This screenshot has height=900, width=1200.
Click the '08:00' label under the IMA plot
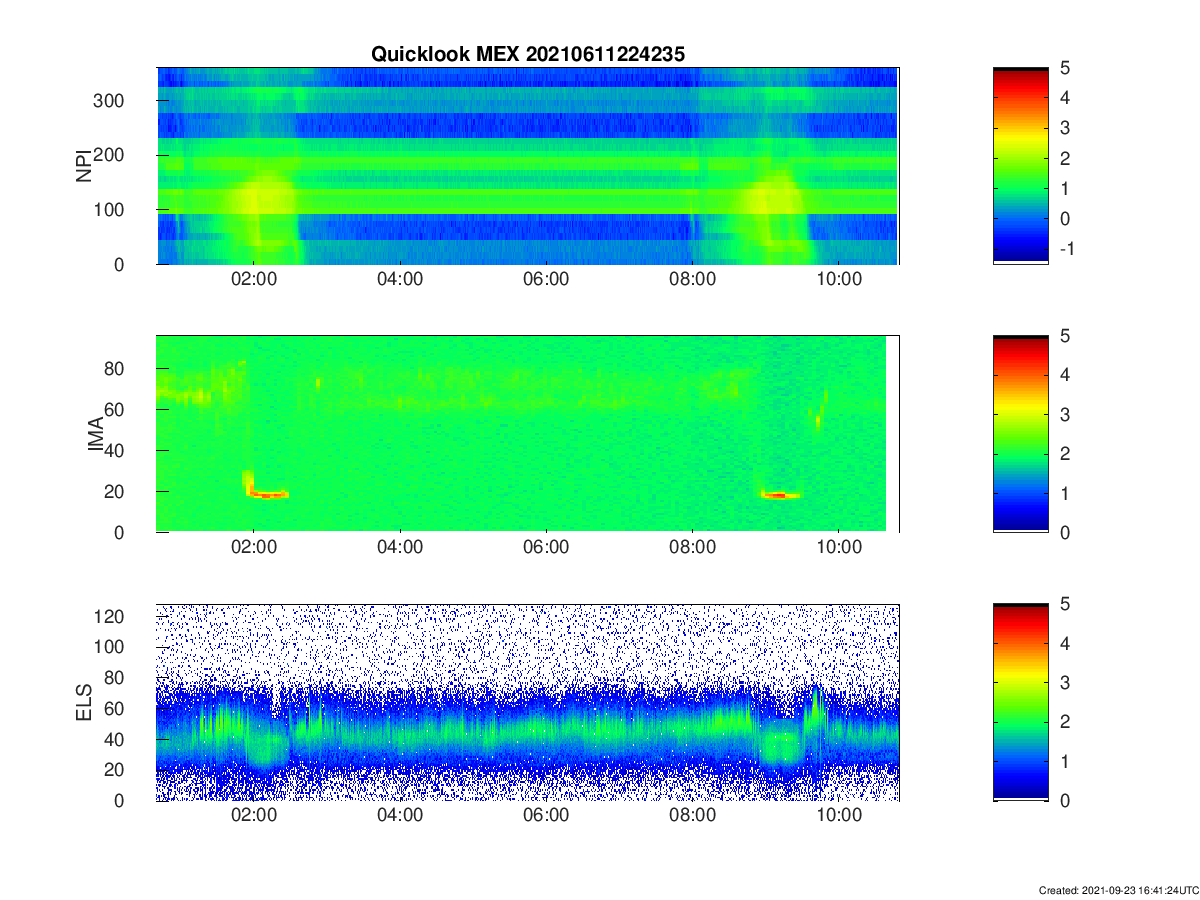(692, 549)
